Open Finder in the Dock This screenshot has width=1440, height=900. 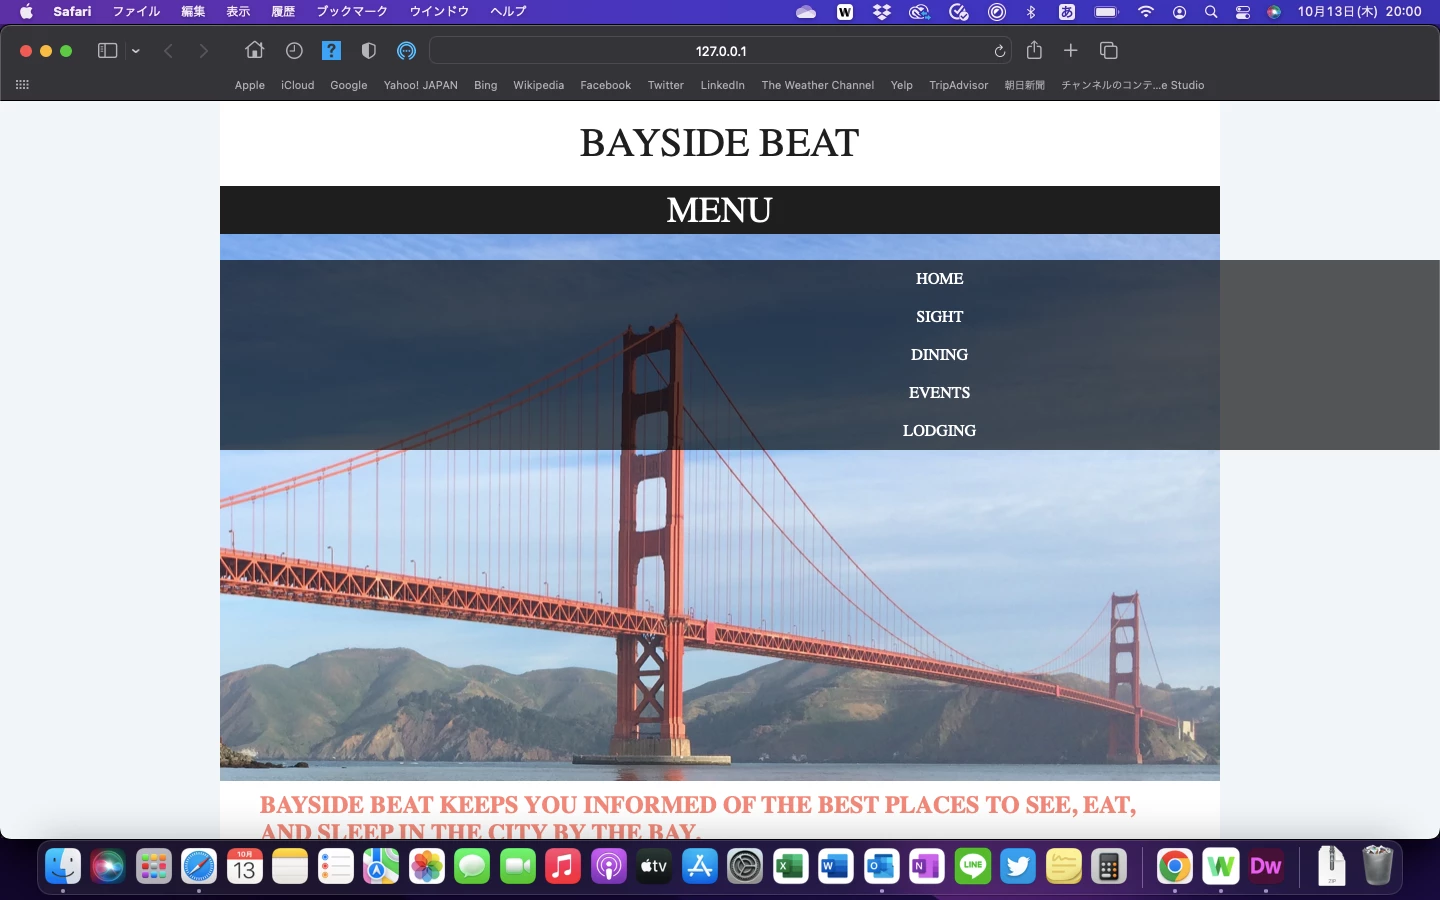[63, 867]
